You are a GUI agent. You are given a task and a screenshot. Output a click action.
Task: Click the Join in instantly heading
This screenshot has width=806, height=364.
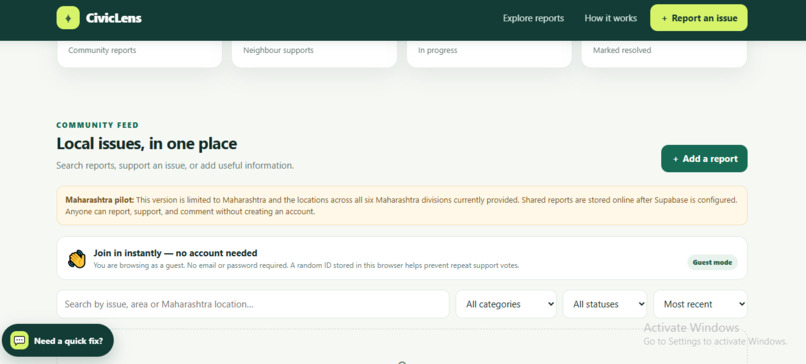[x=175, y=253]
